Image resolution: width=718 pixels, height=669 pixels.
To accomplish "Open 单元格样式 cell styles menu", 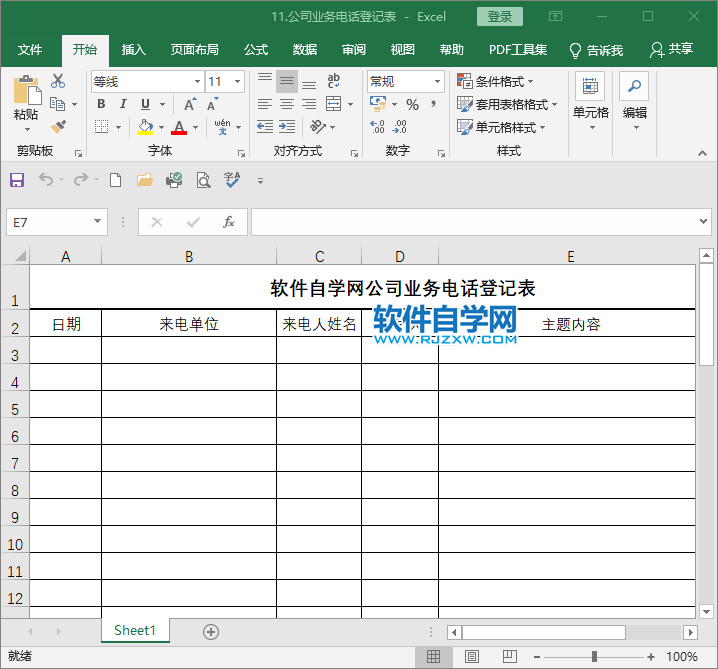I will (x=501, y=127).
